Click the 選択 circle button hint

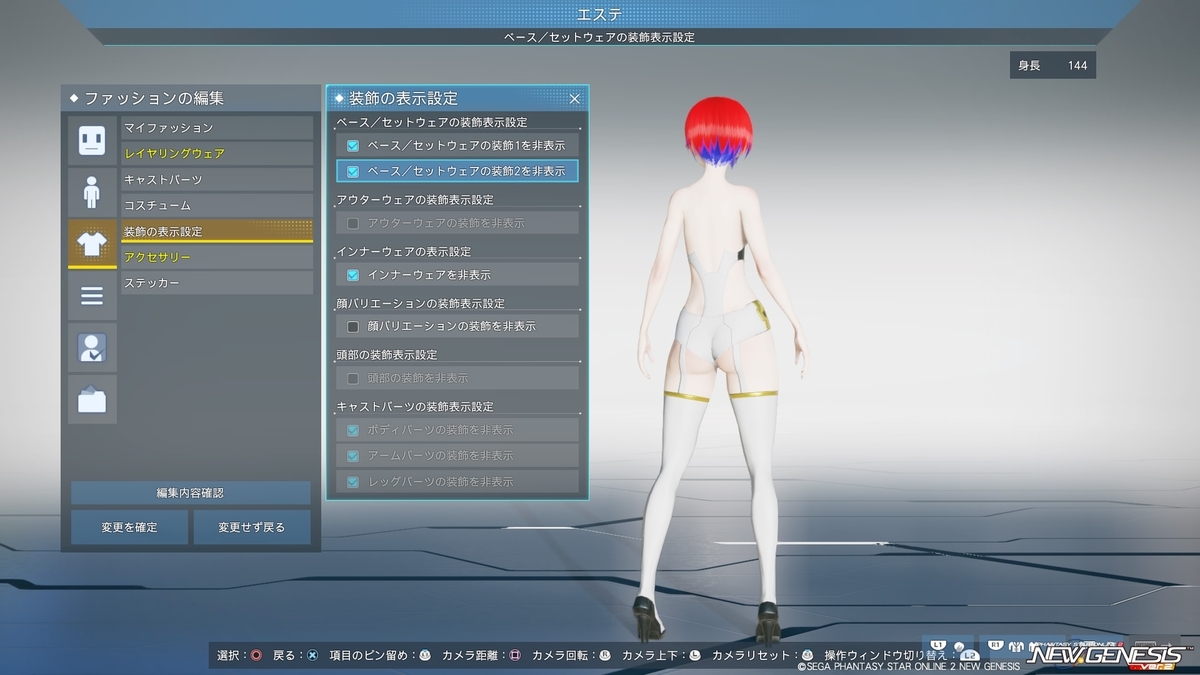pos(256,656)
